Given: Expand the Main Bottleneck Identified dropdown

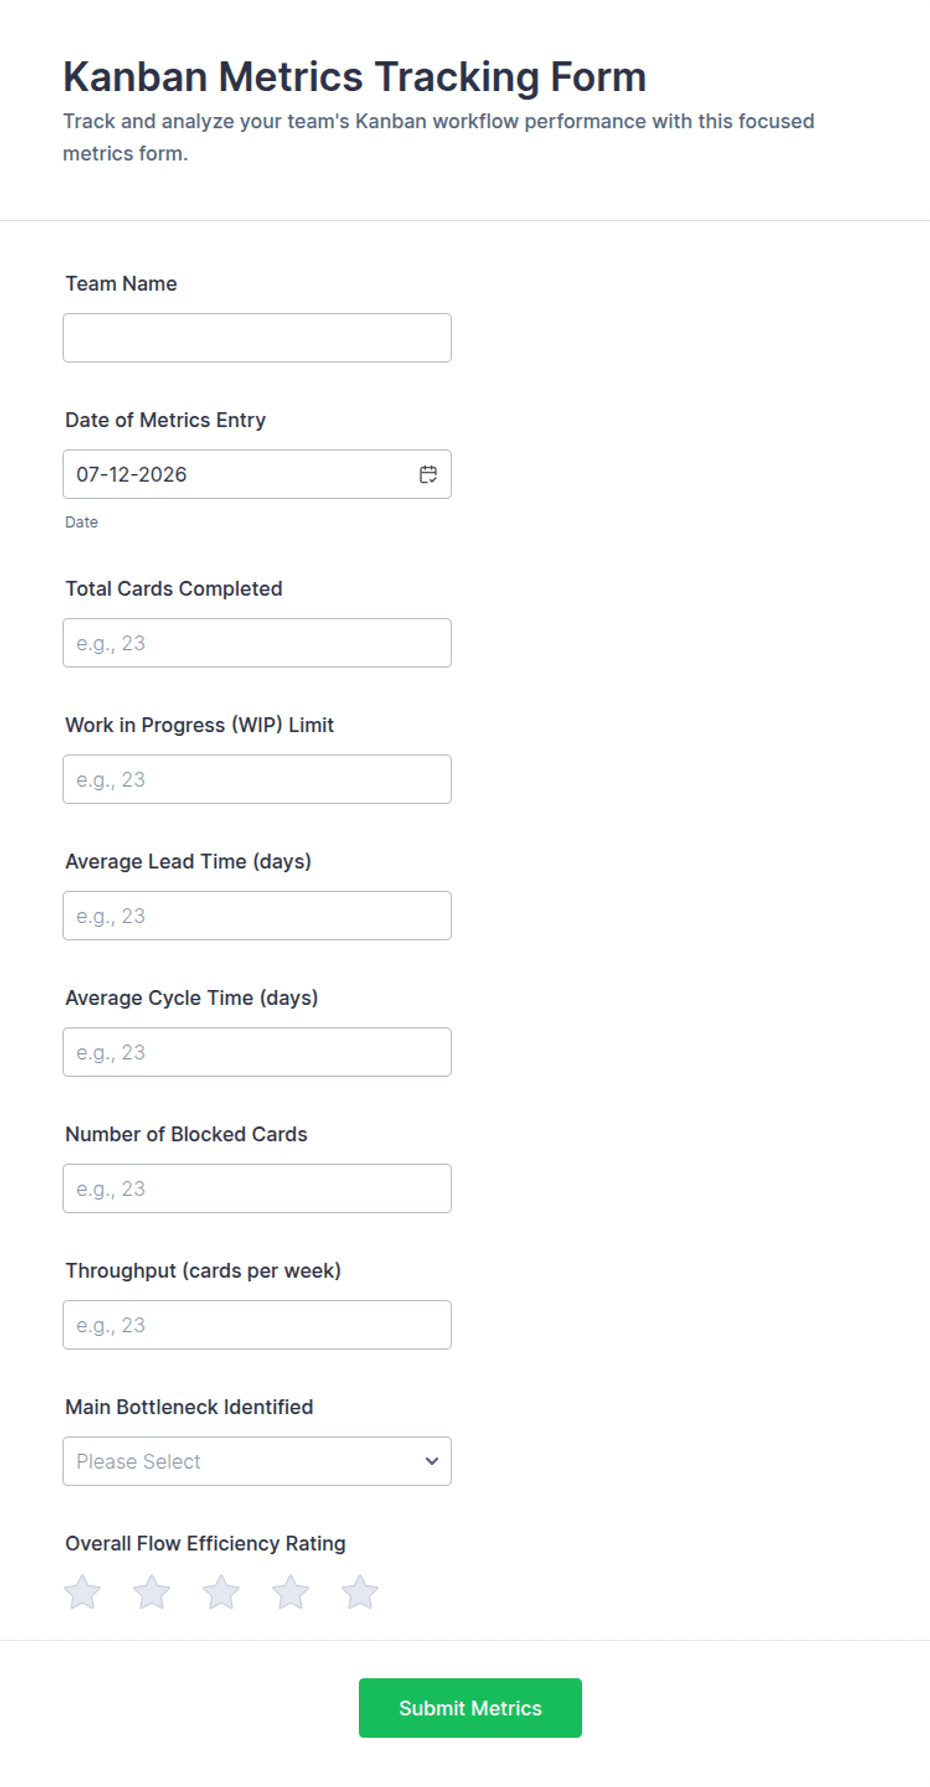Looking at the screenshot, I should [x=257, y=1461].
